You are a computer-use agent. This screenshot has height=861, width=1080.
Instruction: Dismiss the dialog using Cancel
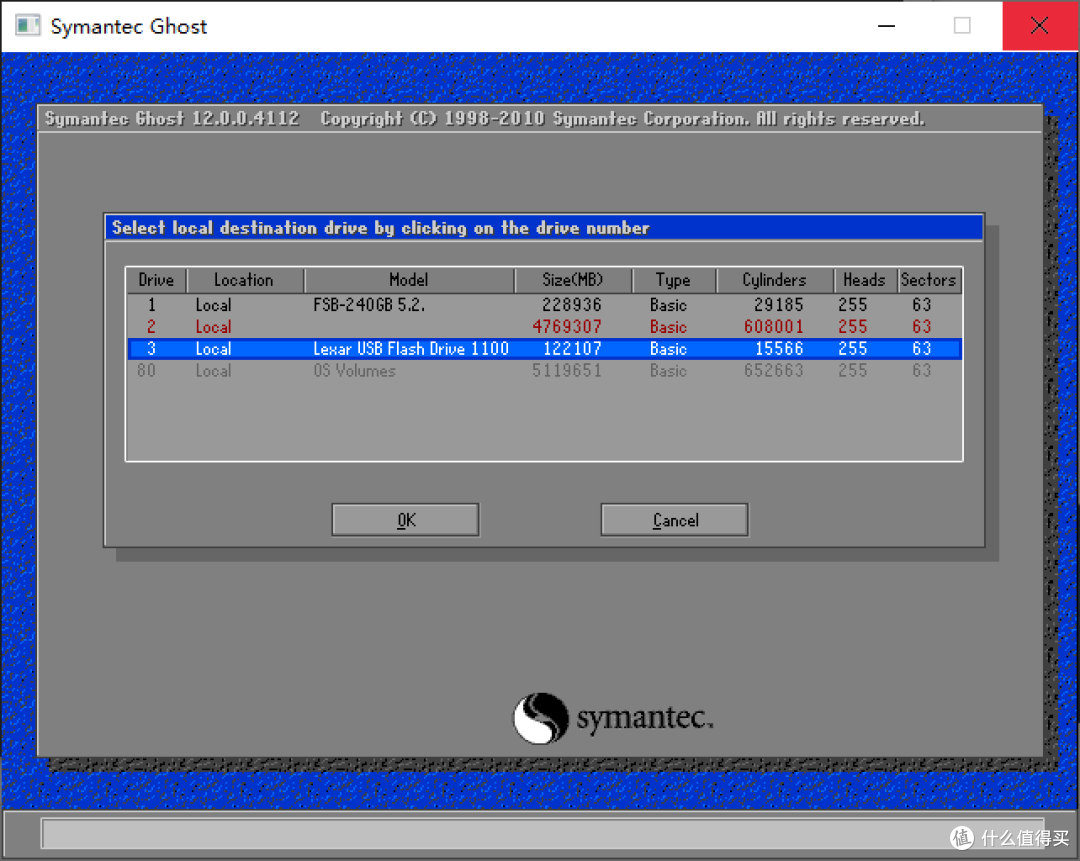(x=674, y=519)
